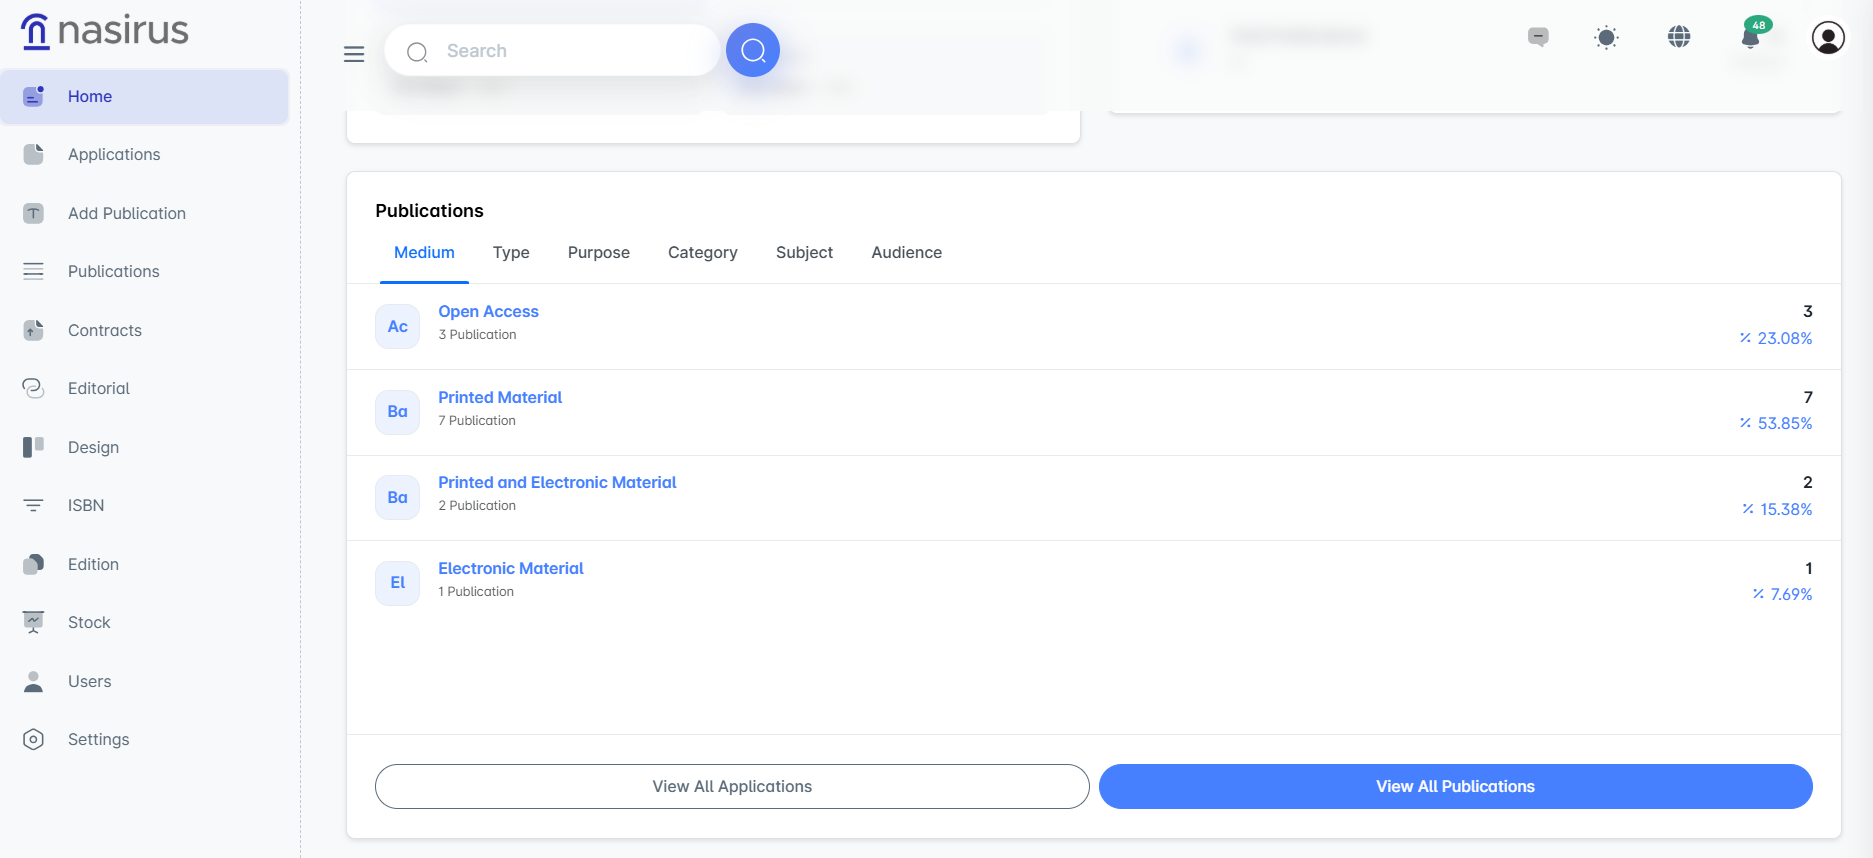Image resolution: width=1873 pixels, height=858 pixels.
Task: Go to Stock in the sidebar
Action: [89, 622]
